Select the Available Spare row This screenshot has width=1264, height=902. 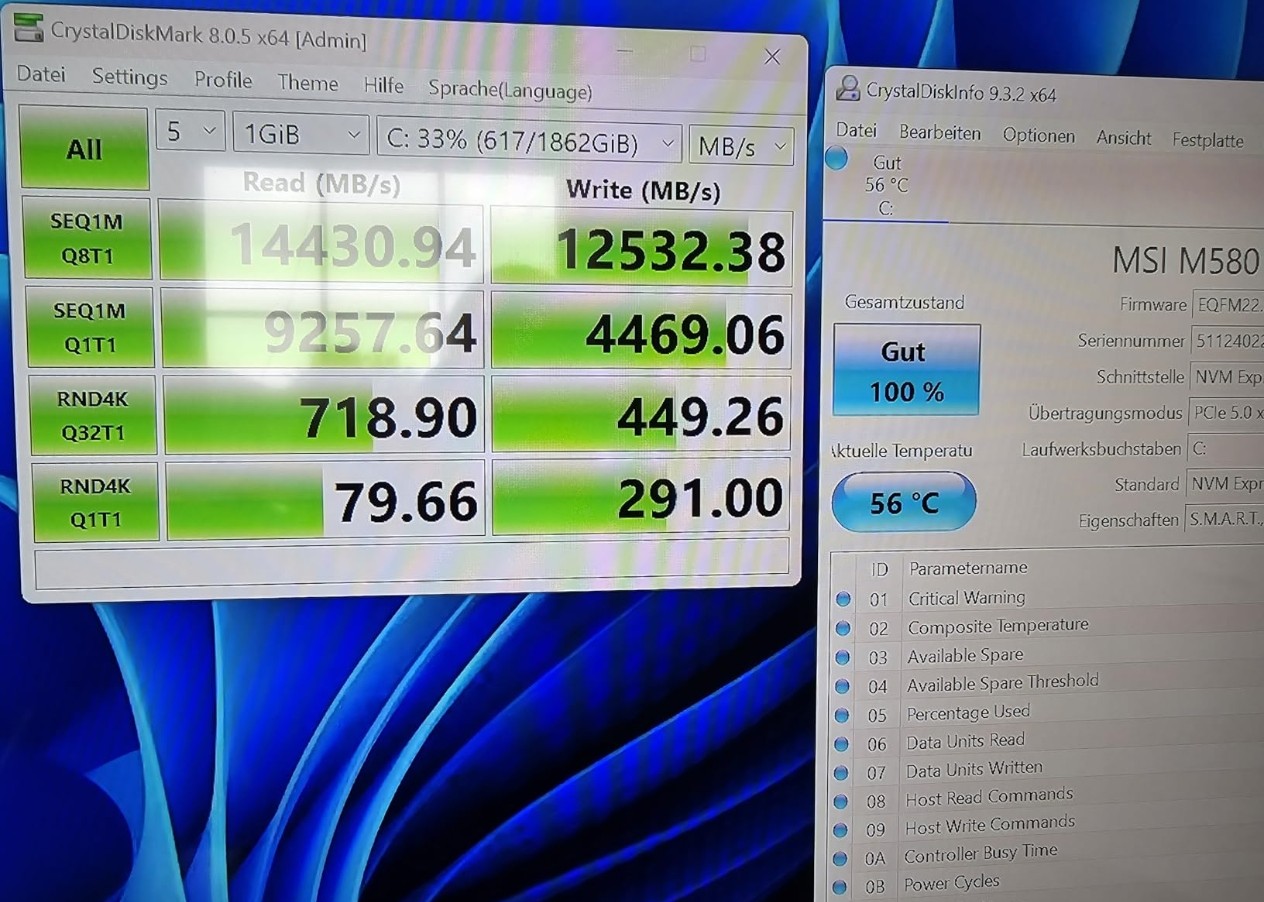click(x=1047, y=656)
